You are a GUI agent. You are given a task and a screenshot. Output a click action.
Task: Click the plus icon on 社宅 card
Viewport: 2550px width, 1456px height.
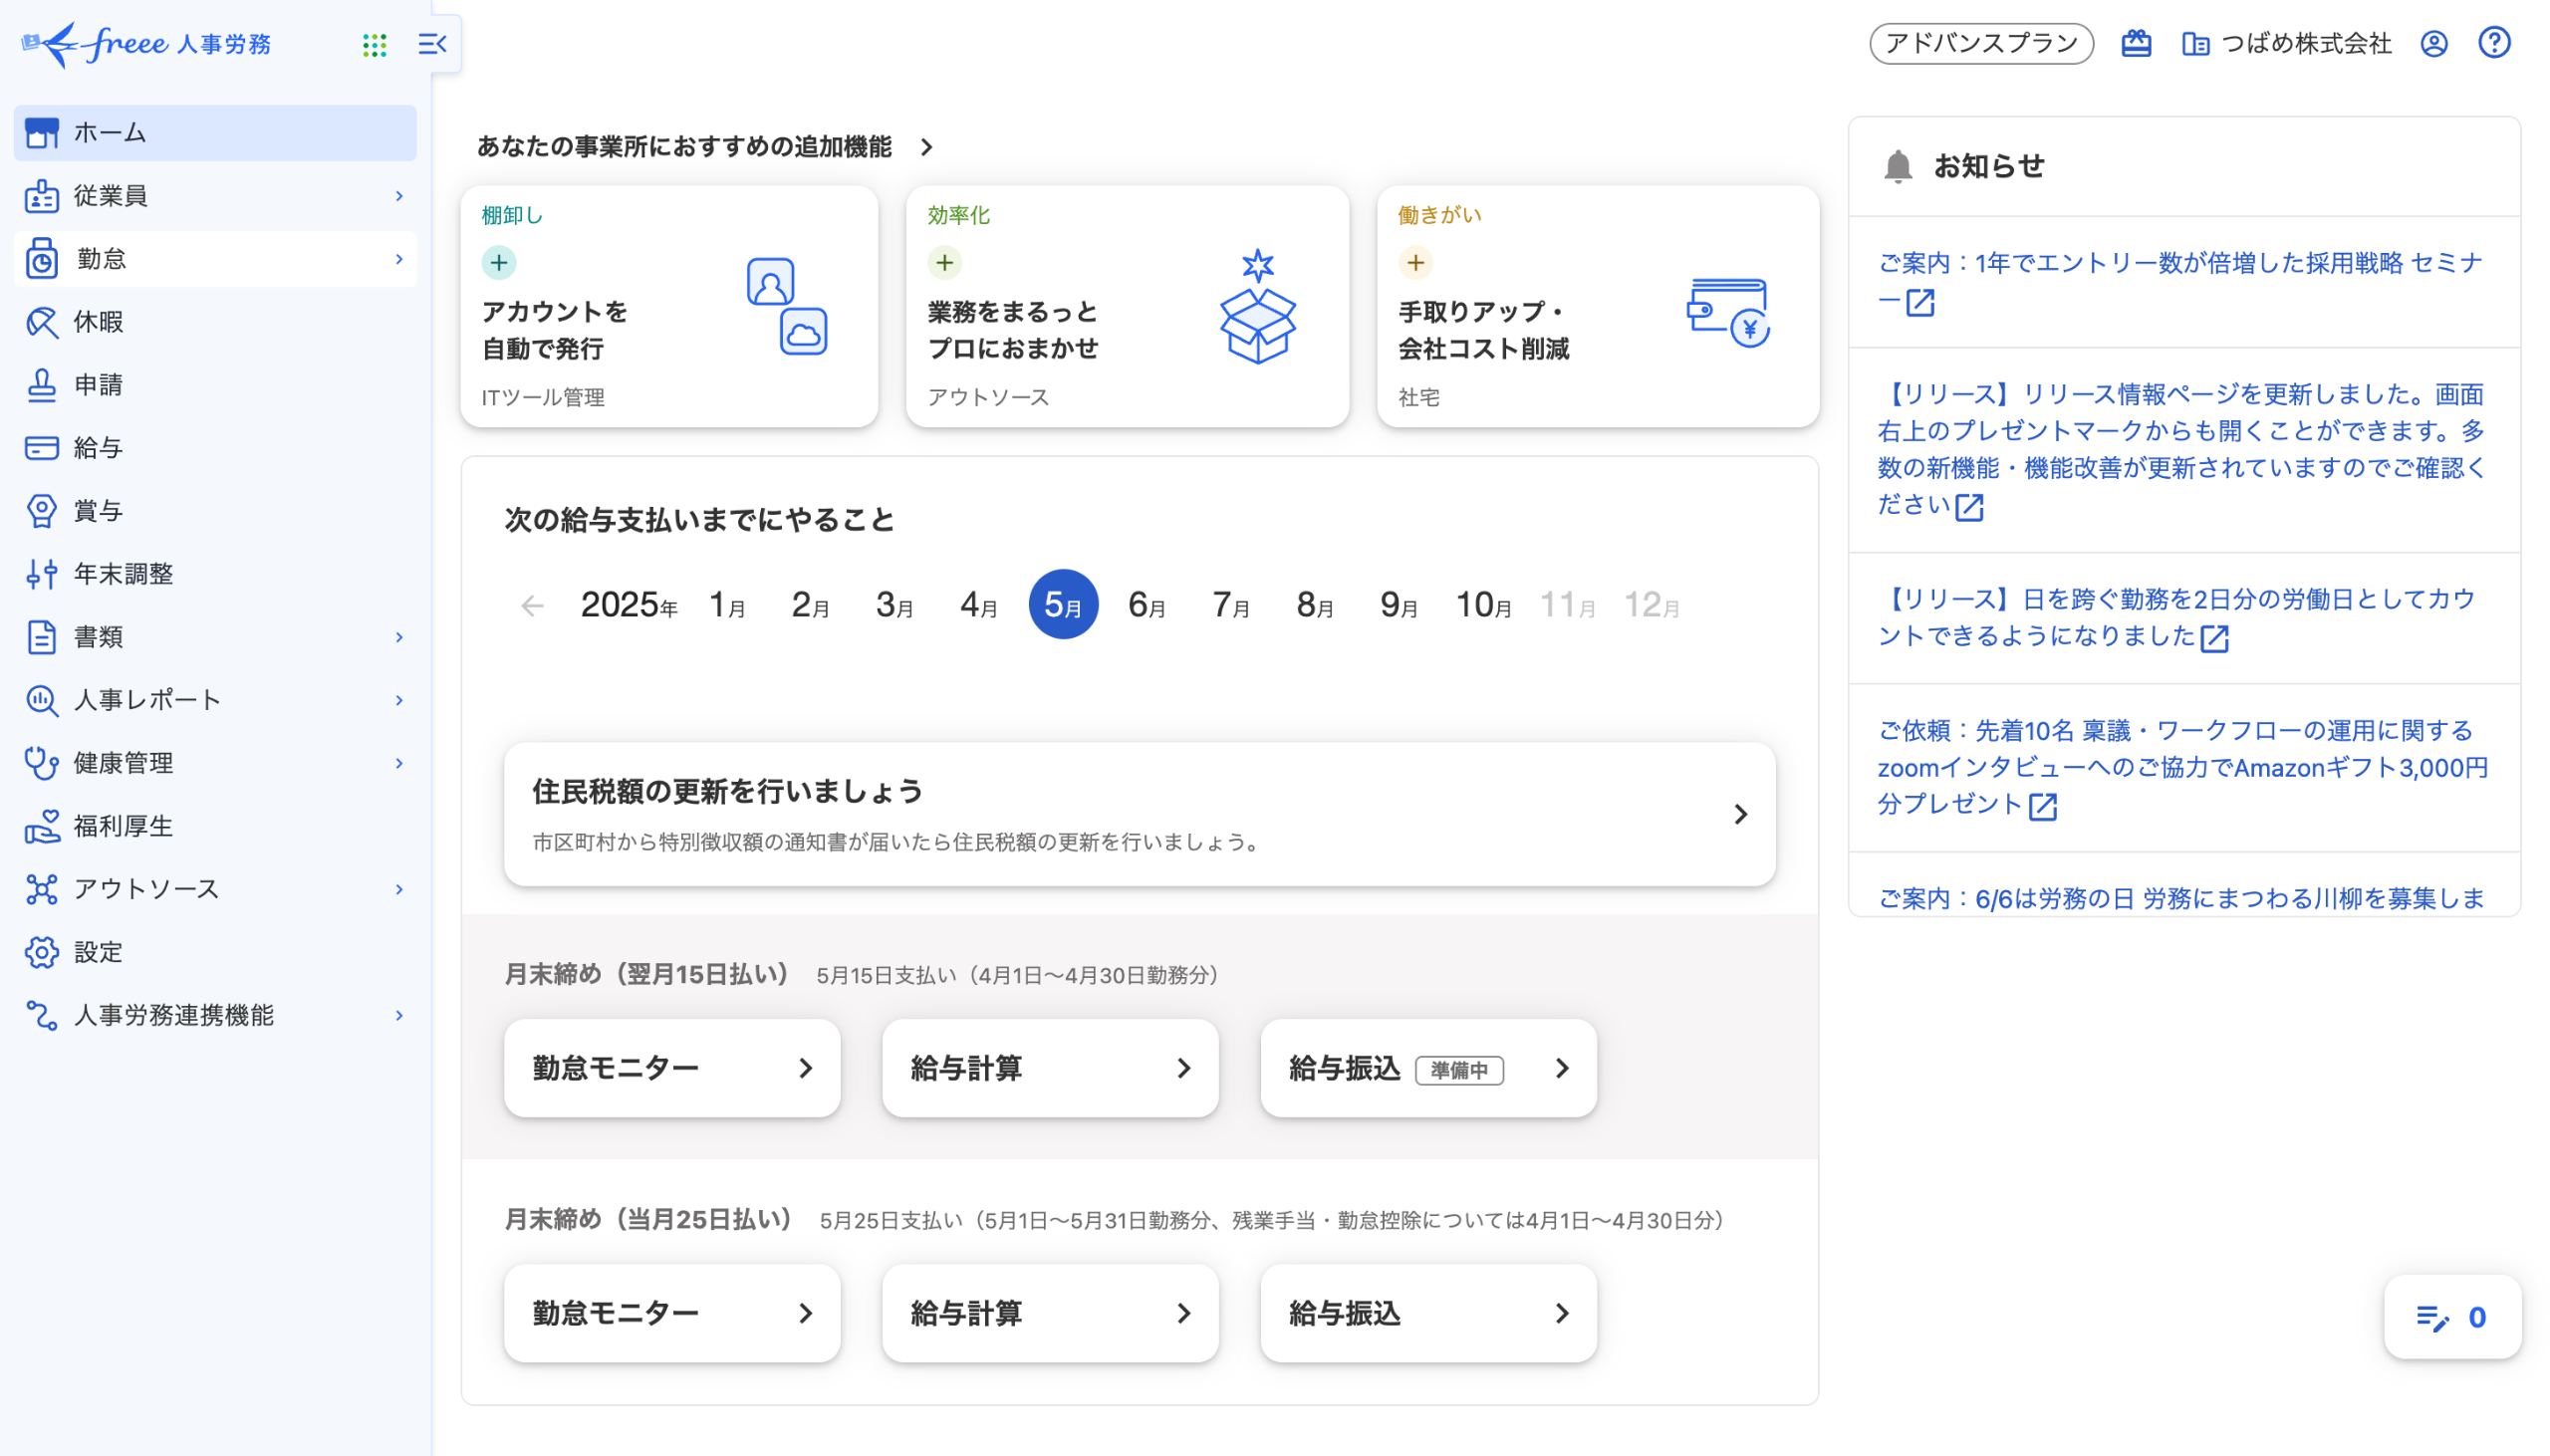1415,263
